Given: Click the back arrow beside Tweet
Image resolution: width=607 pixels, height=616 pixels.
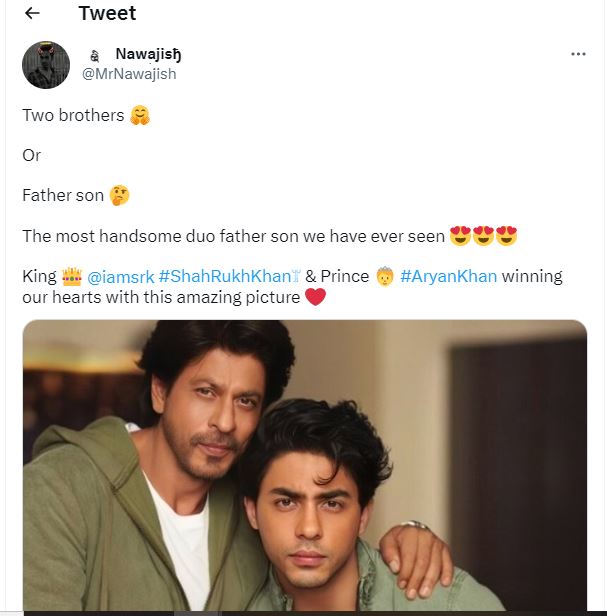Looking at the screenshot, I should [32, 13].
